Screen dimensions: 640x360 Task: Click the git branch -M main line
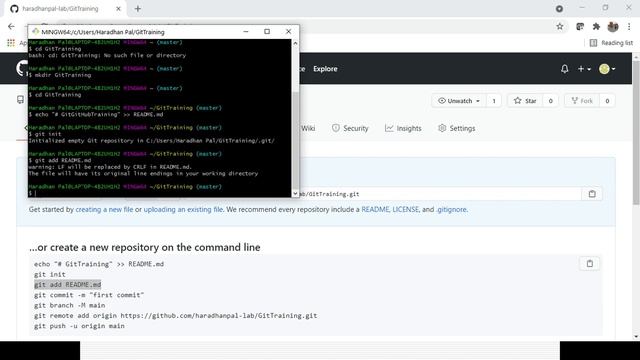click(69, 305)
